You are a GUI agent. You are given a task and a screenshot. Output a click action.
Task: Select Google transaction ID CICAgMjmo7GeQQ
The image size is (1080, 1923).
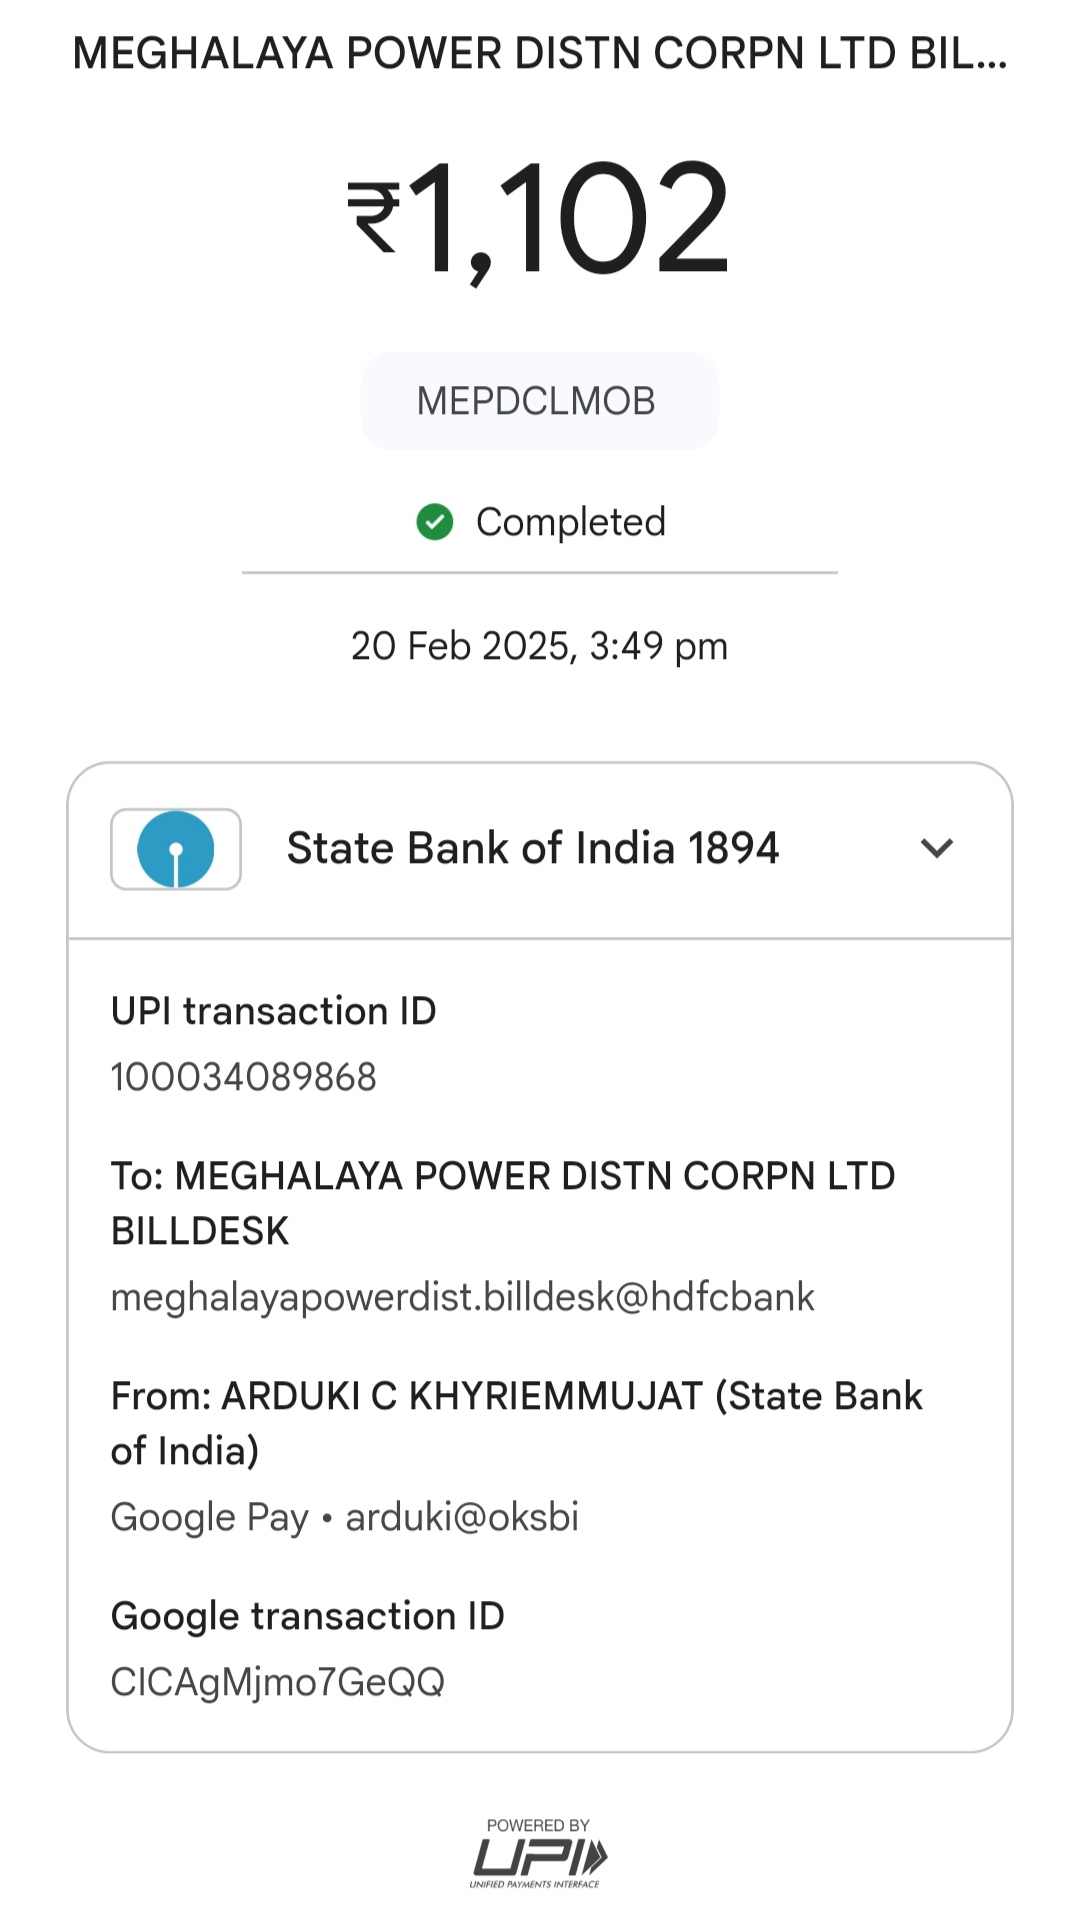click(x=277, y=1682)
